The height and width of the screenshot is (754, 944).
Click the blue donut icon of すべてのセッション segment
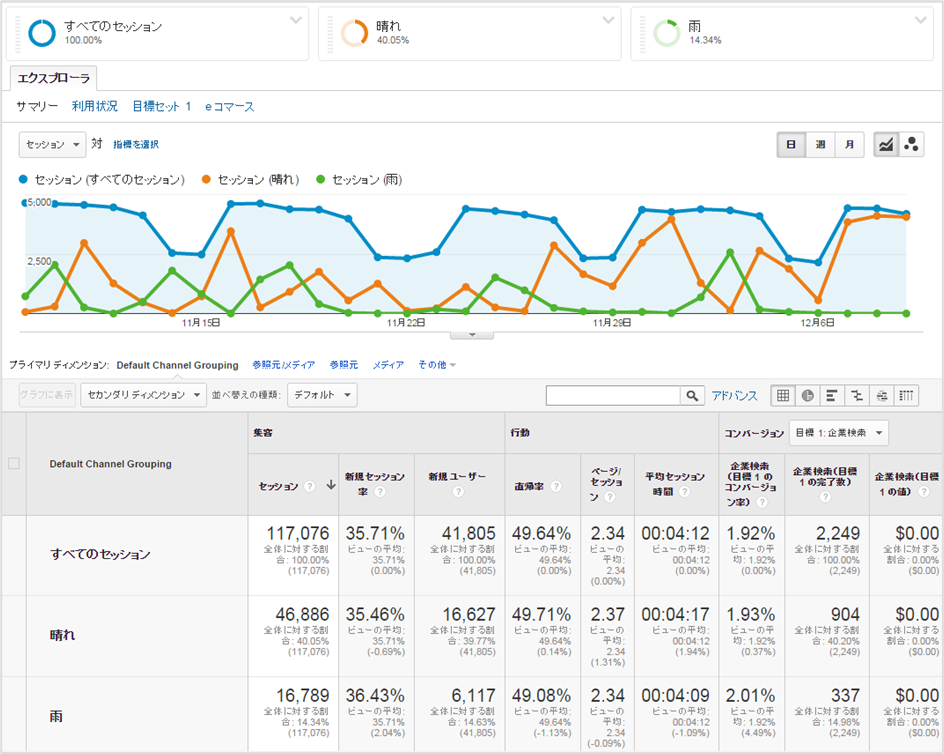coord(42,33)
